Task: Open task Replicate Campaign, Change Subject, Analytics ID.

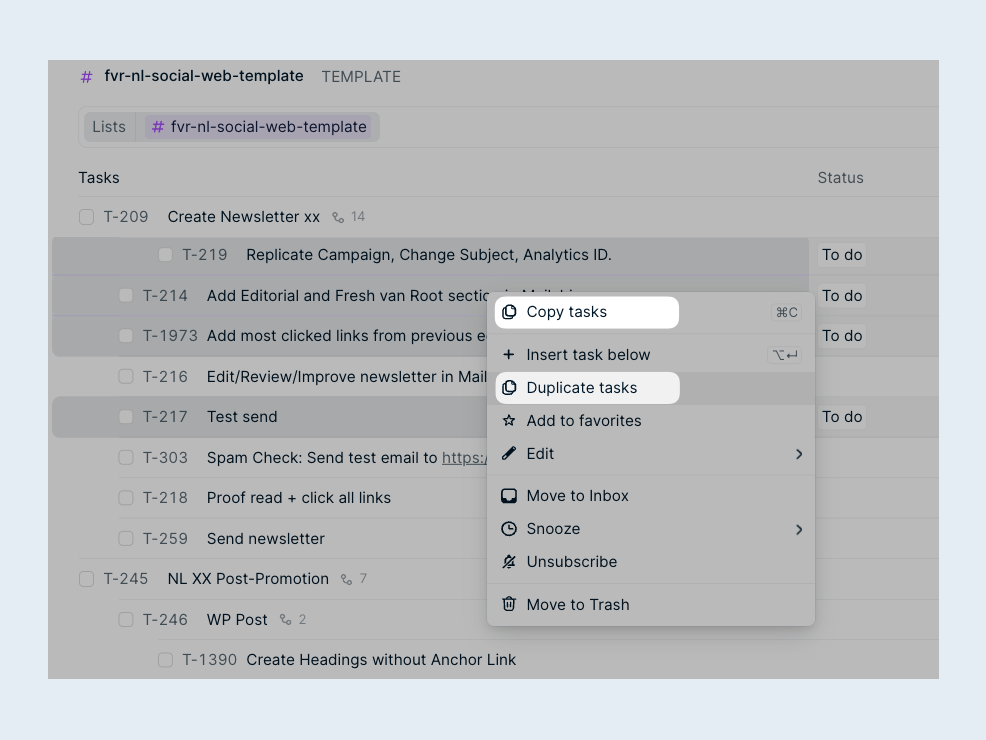Action: [x=429, y=255]
